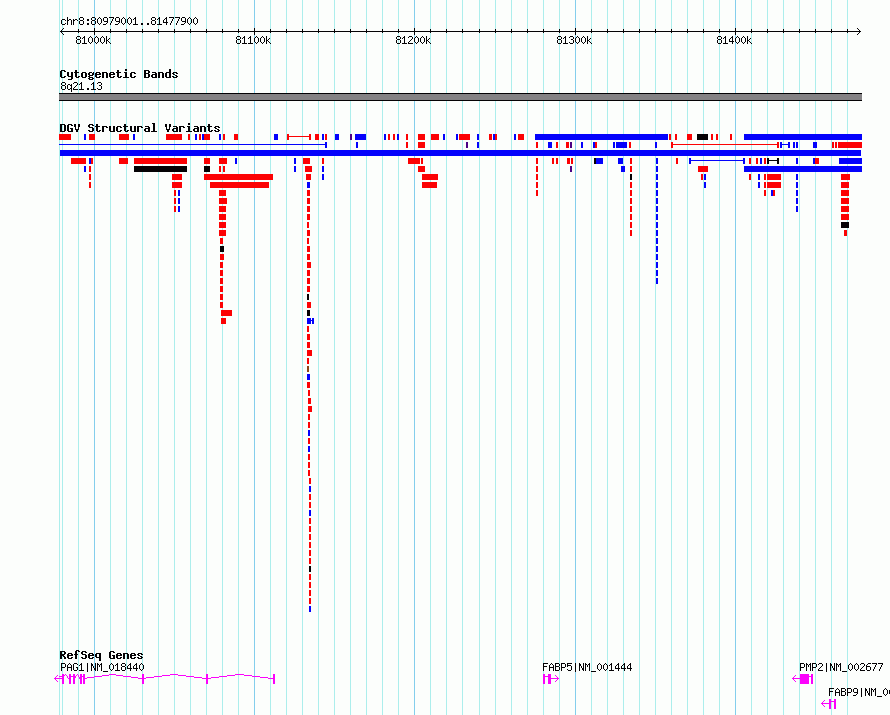This screenshot has width=890, height=715.
Task: Click the DGV Structural Variants track title
Action: point(140,128)
